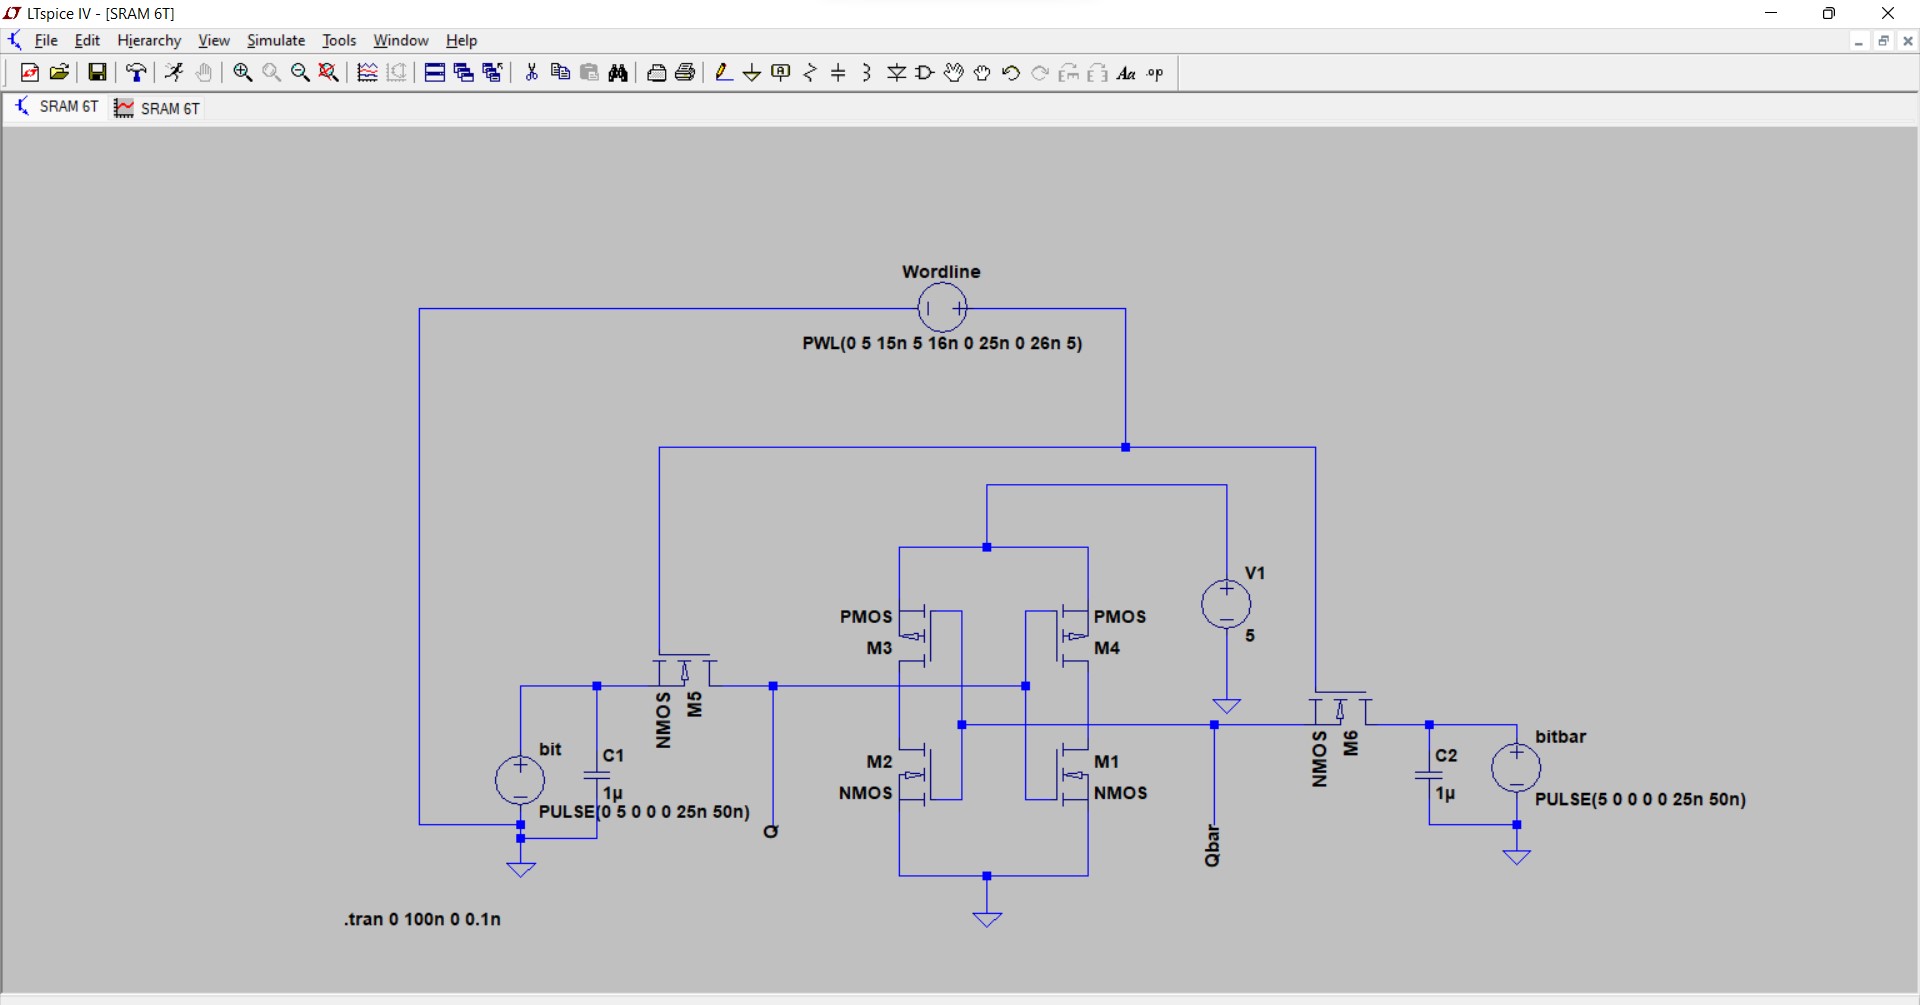Add a text comment (Aa icon)

click(1126, 72)
